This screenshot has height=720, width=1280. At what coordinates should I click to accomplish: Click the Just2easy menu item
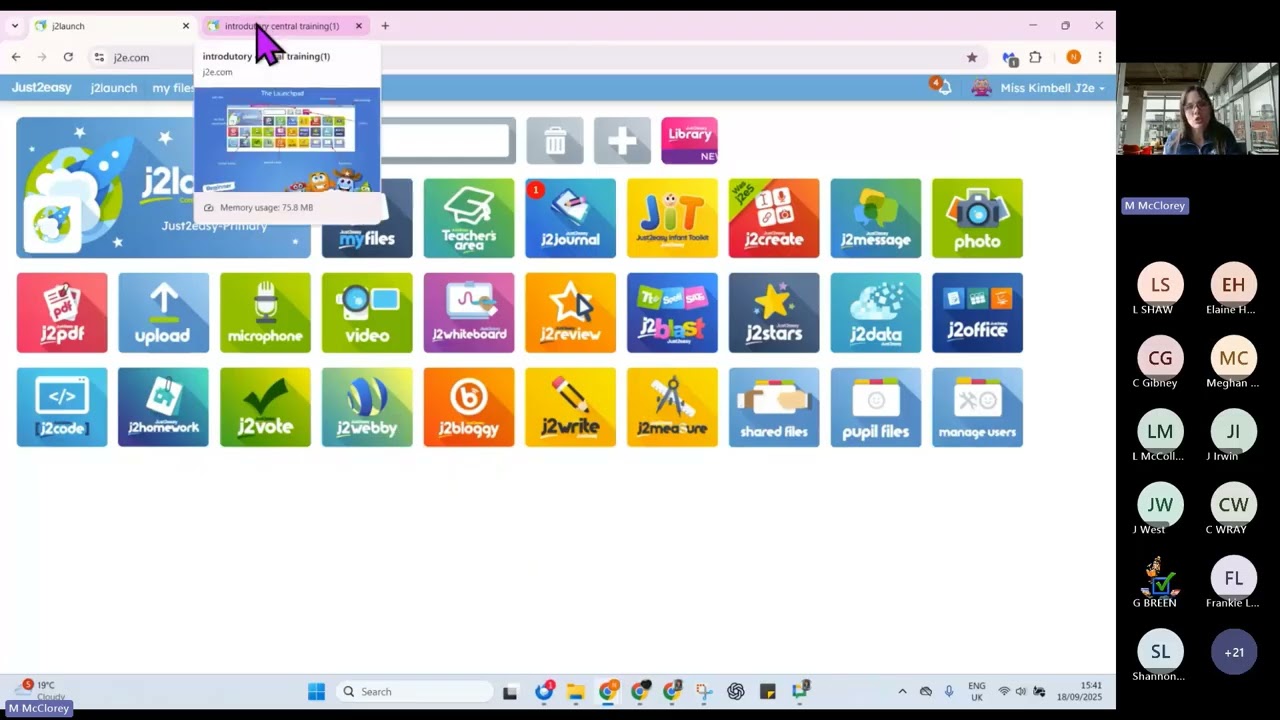[x=42, y=88]
